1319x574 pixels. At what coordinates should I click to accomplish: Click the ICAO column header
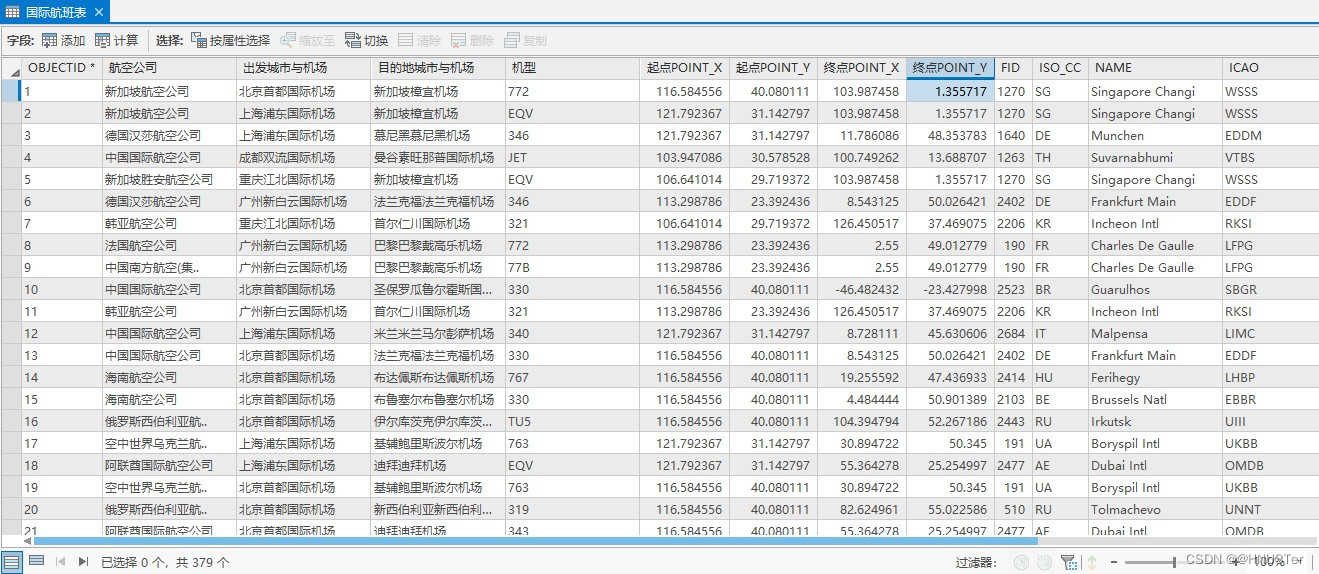coord(1270,68)
